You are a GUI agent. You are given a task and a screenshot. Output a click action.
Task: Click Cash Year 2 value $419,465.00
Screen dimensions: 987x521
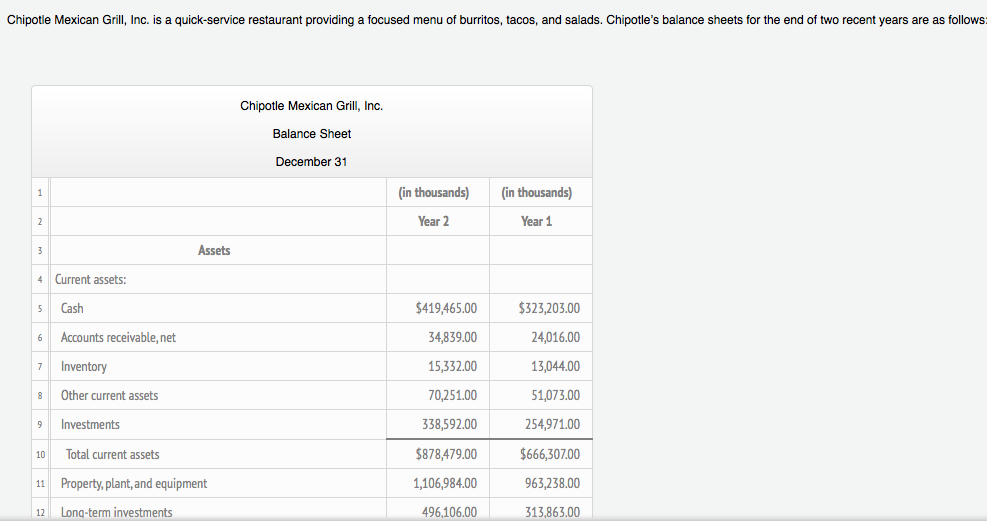pyautogui.click(x=446, y=308)
